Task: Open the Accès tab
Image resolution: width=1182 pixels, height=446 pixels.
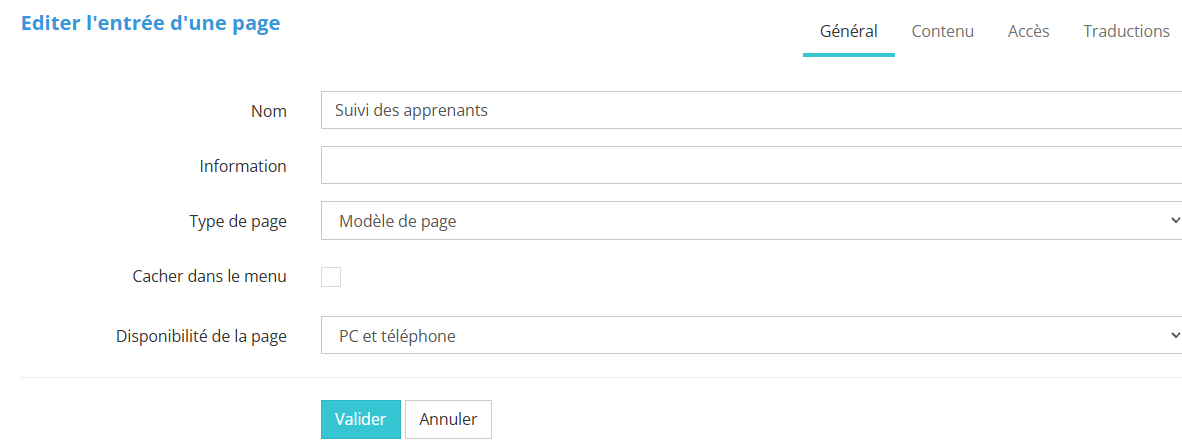Action: pyautogui.click(x=1028, y=31)
